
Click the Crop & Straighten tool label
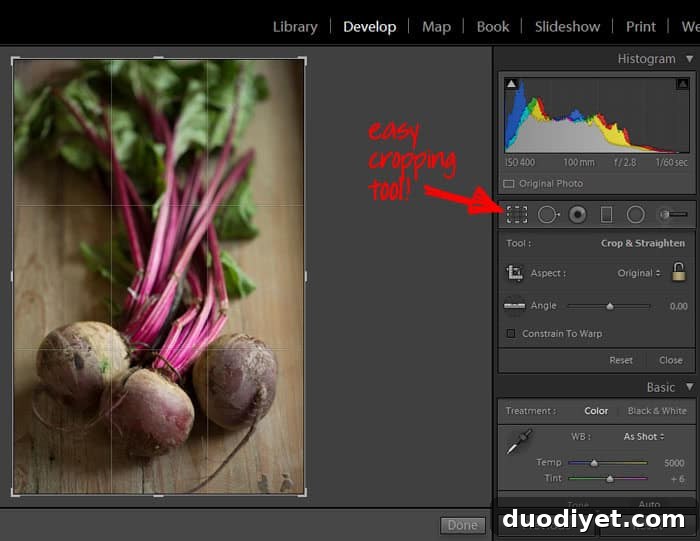click(642, 243)
